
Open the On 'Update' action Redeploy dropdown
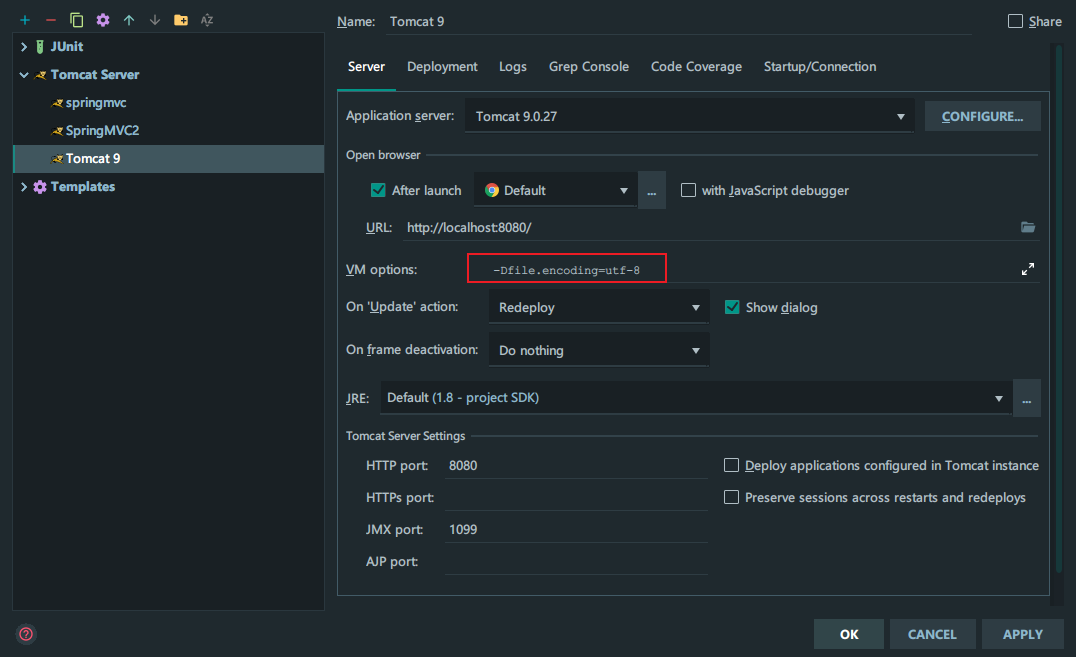pyautogui.click(x=598, y=307)
